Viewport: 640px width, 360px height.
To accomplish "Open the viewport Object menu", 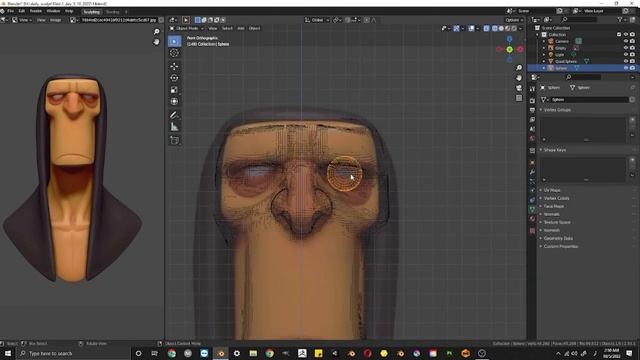I will pos(254,28).
